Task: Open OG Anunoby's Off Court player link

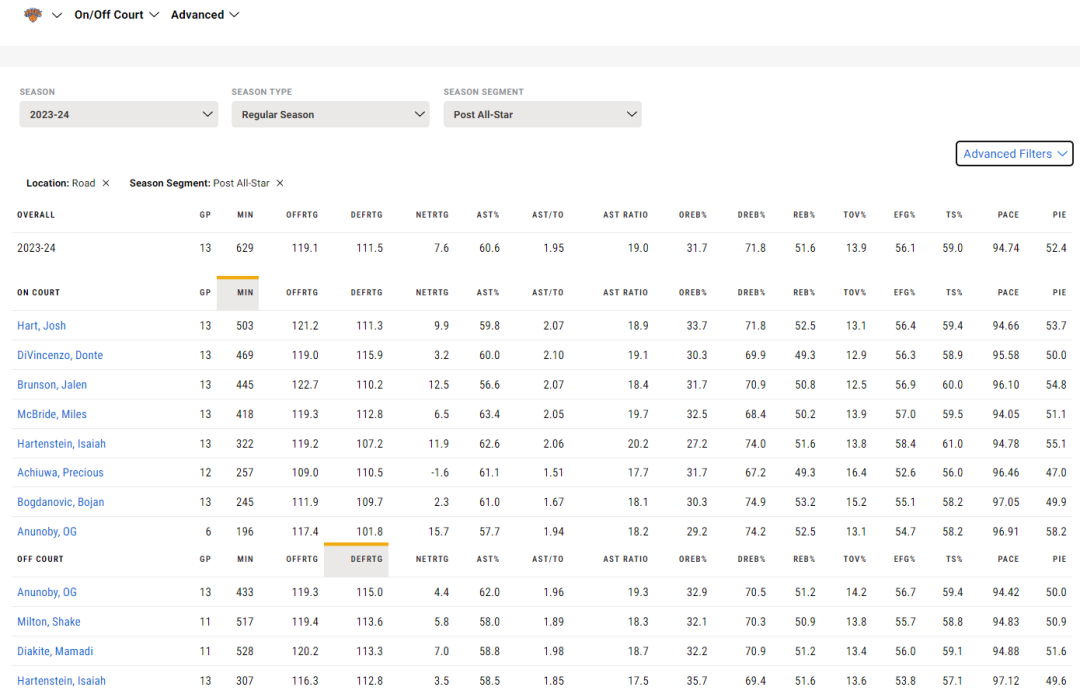Action: click(x=47, y=592)
